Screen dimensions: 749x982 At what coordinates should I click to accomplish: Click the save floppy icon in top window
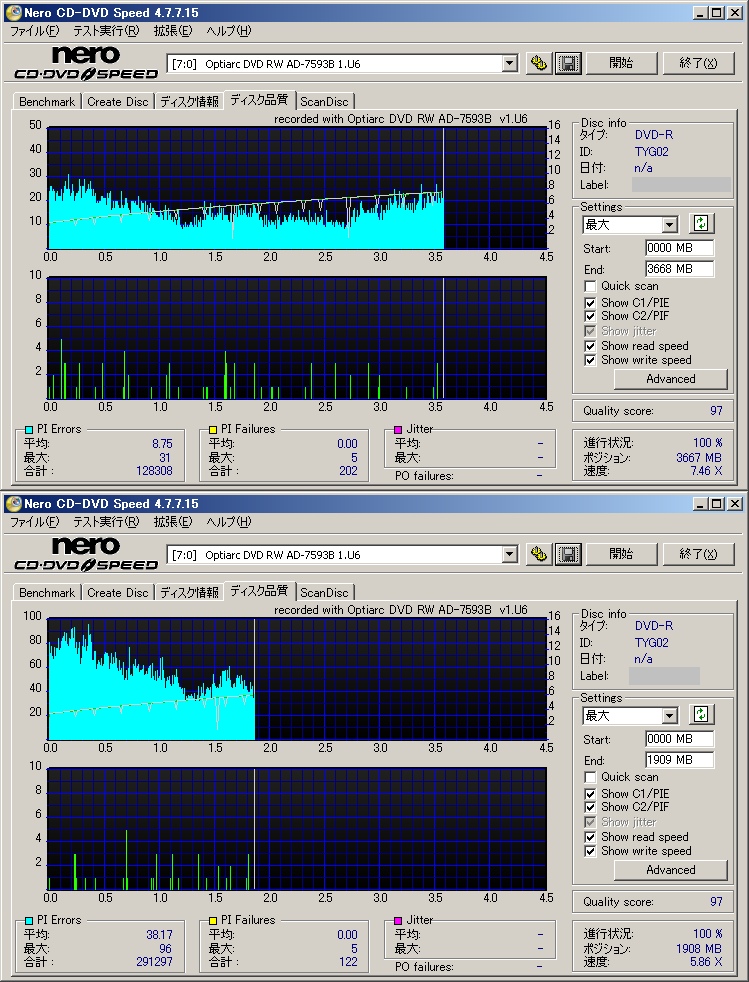568,63
